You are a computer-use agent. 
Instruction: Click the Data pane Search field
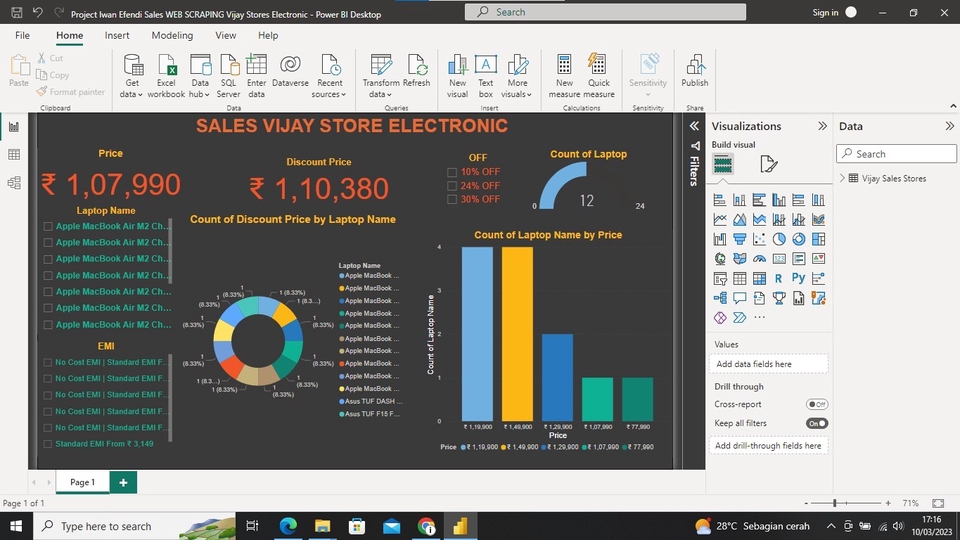coord(896,154)
